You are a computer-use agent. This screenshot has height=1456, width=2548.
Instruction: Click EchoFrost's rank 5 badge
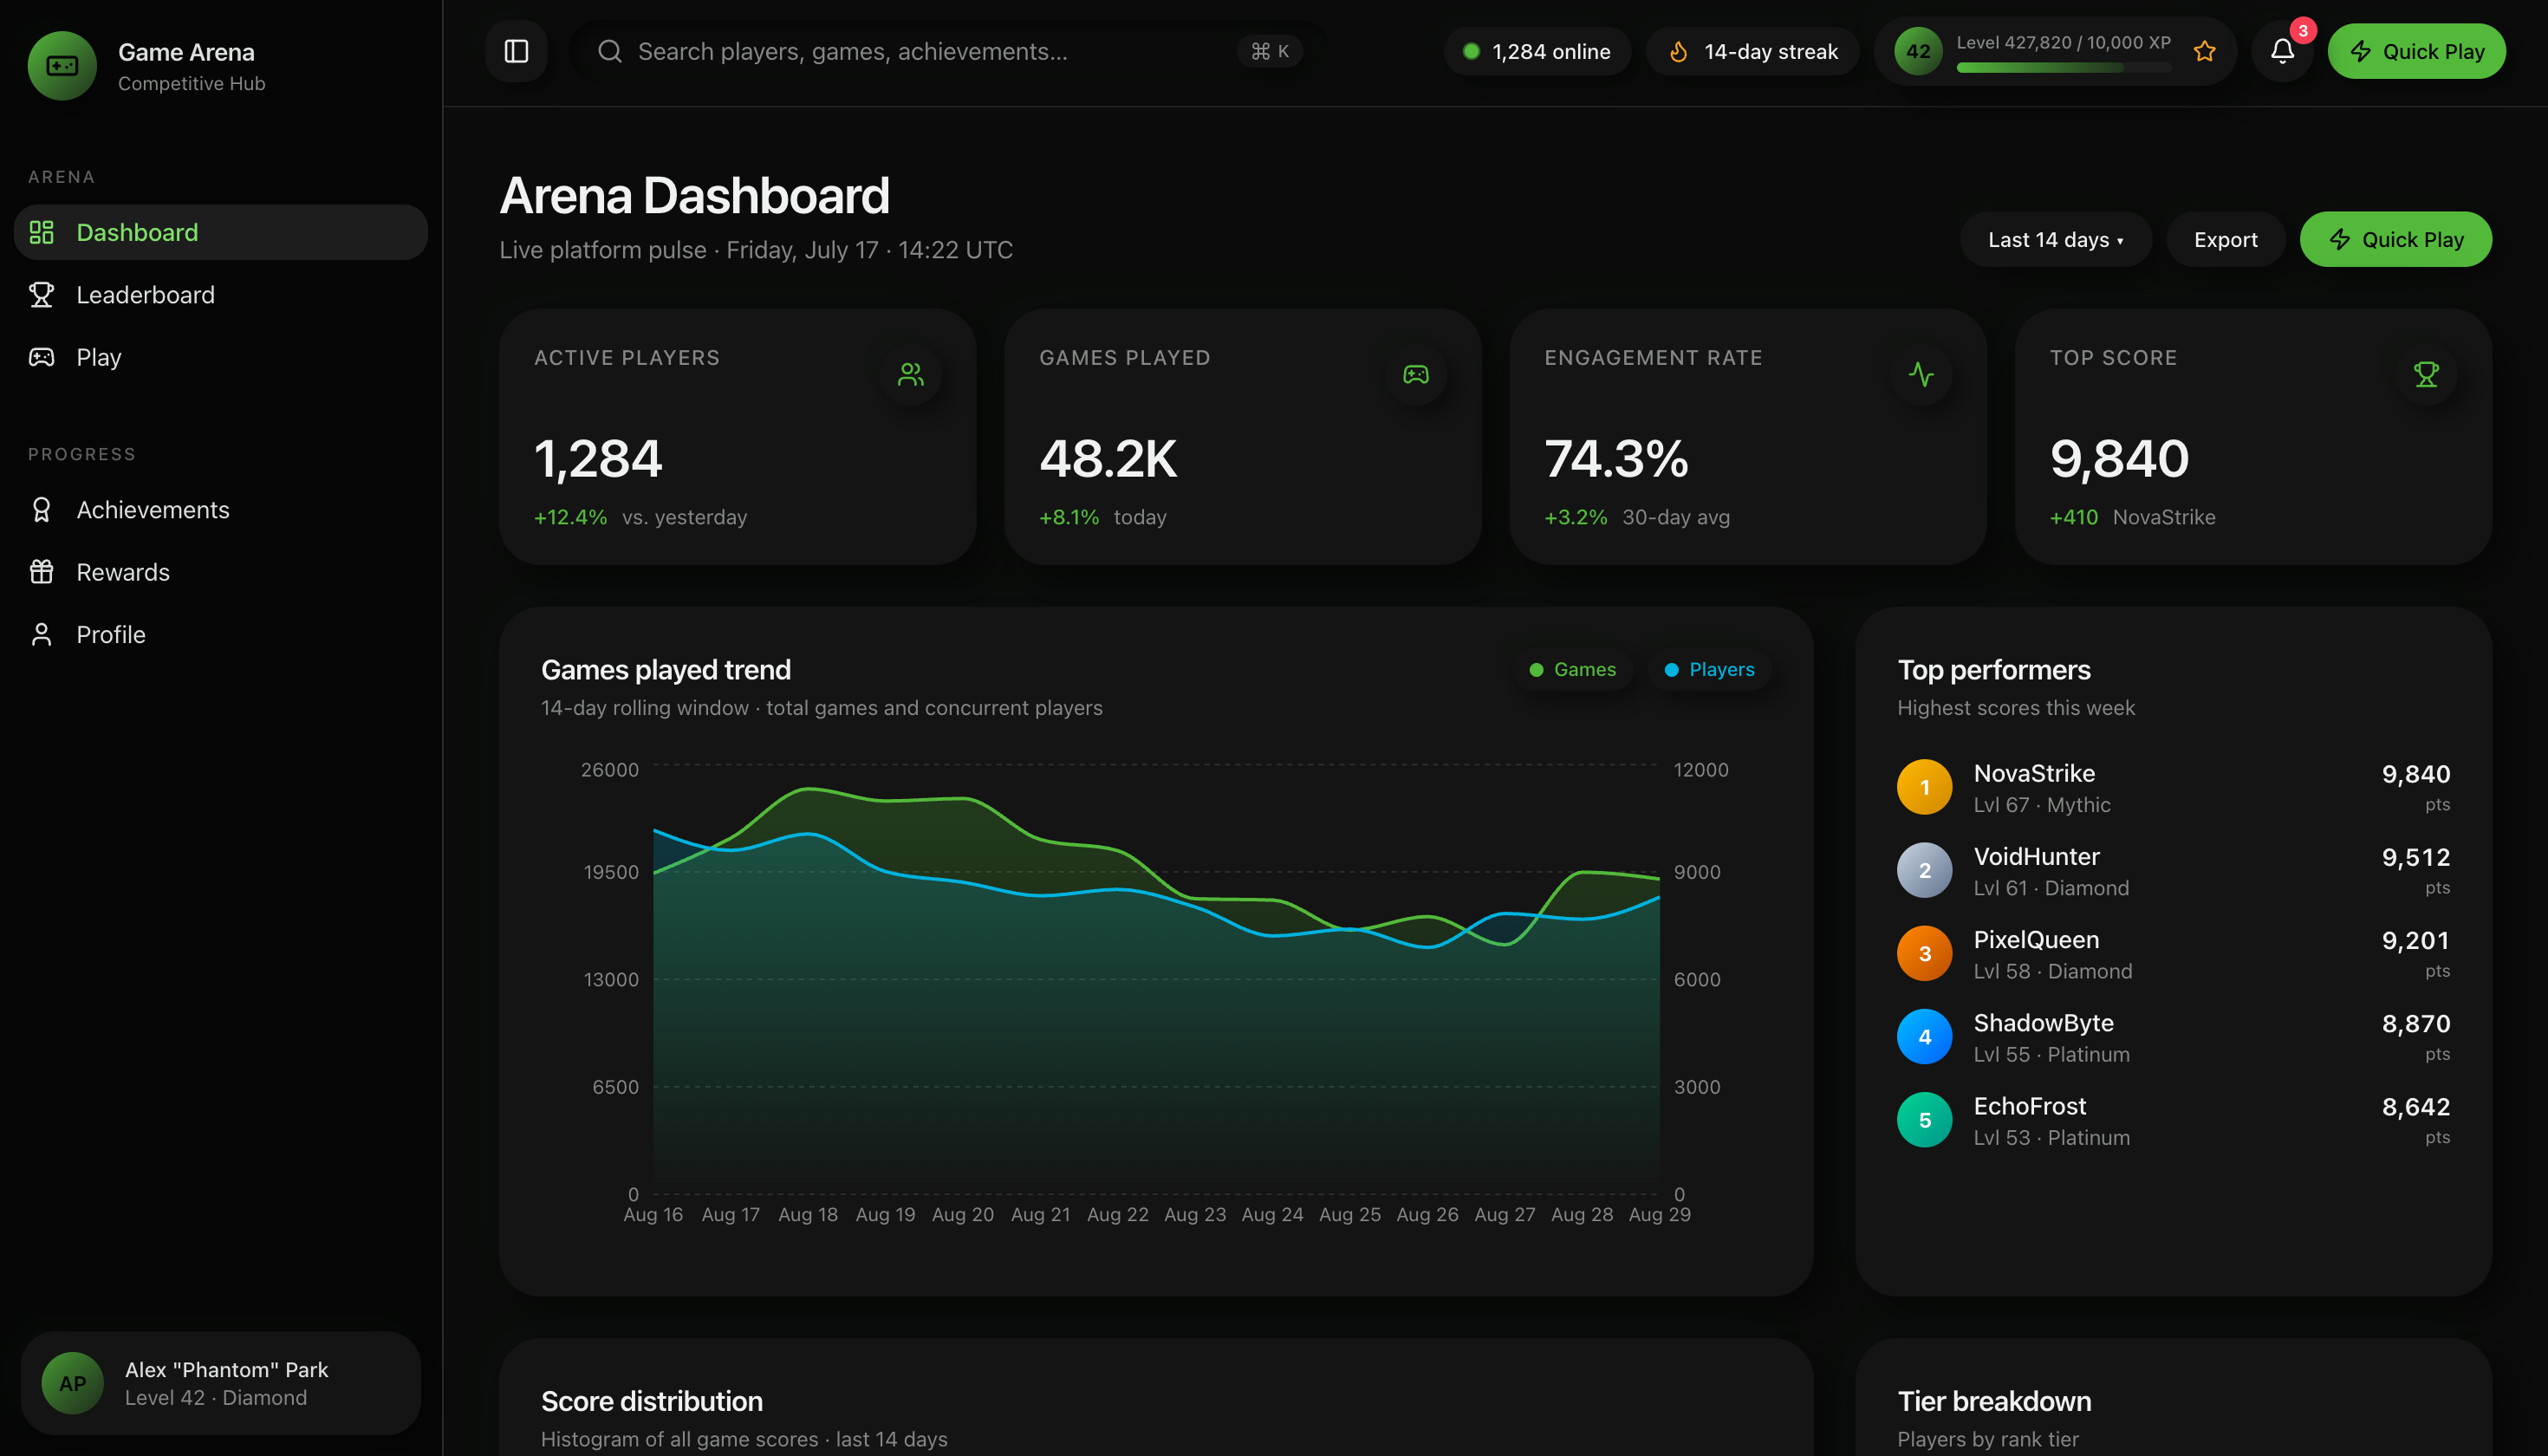coord(1924,1120)
